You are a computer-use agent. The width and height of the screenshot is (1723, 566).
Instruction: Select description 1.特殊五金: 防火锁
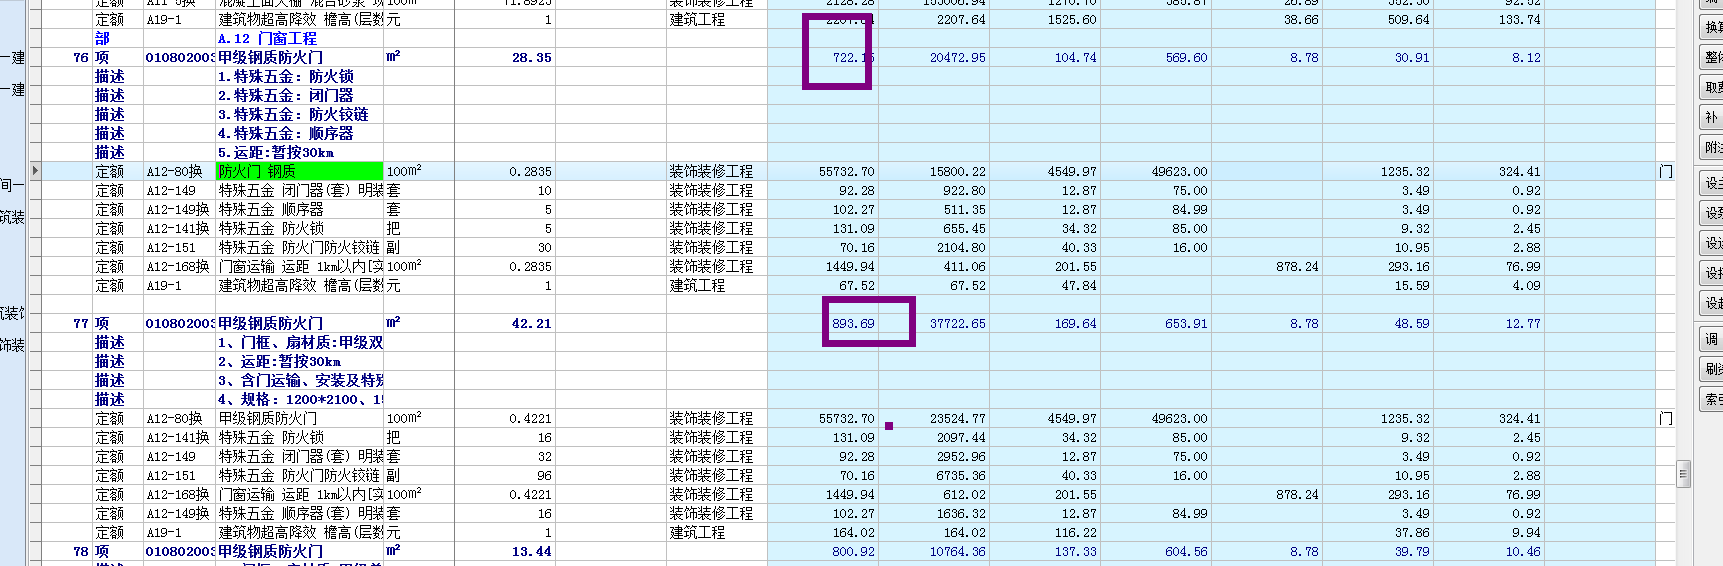(285, 76)
